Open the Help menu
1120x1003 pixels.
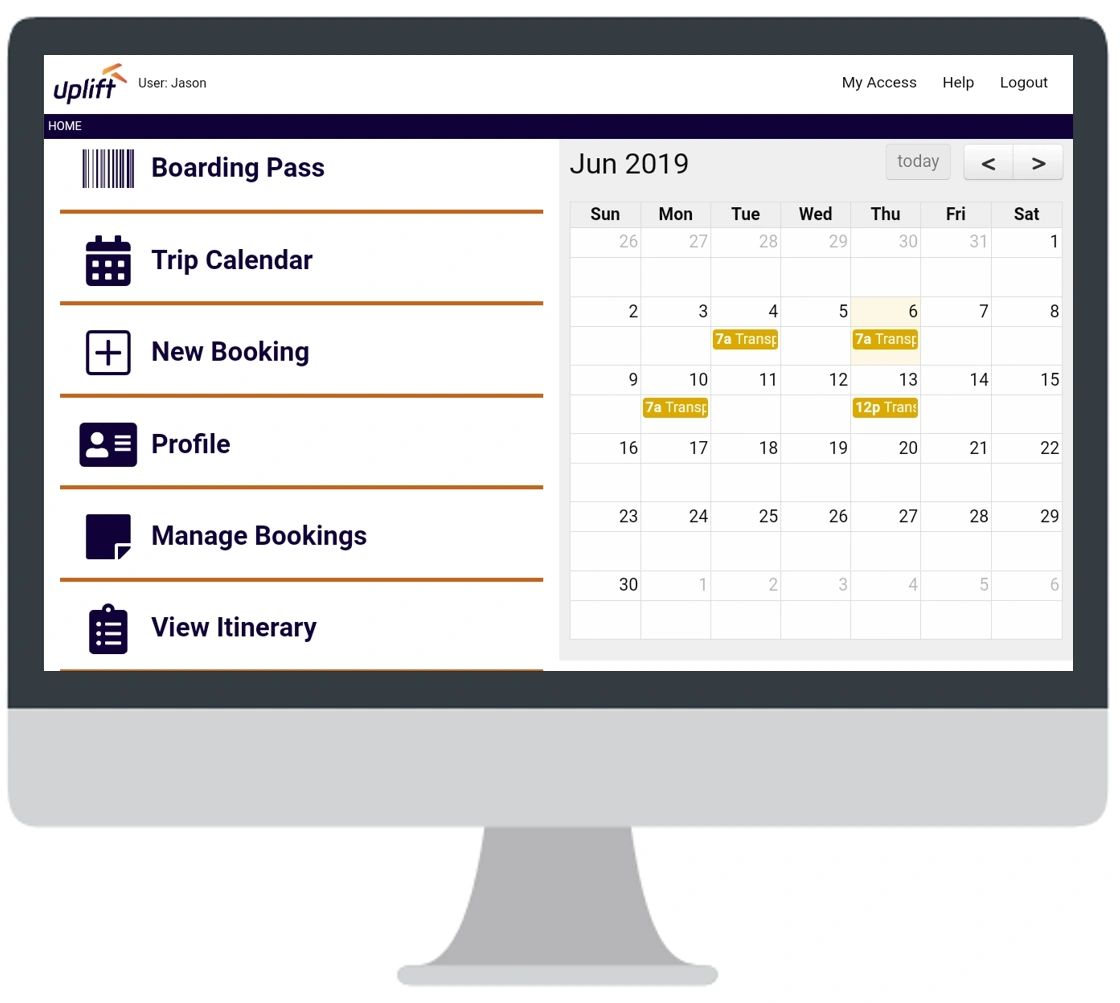point(958,82)
